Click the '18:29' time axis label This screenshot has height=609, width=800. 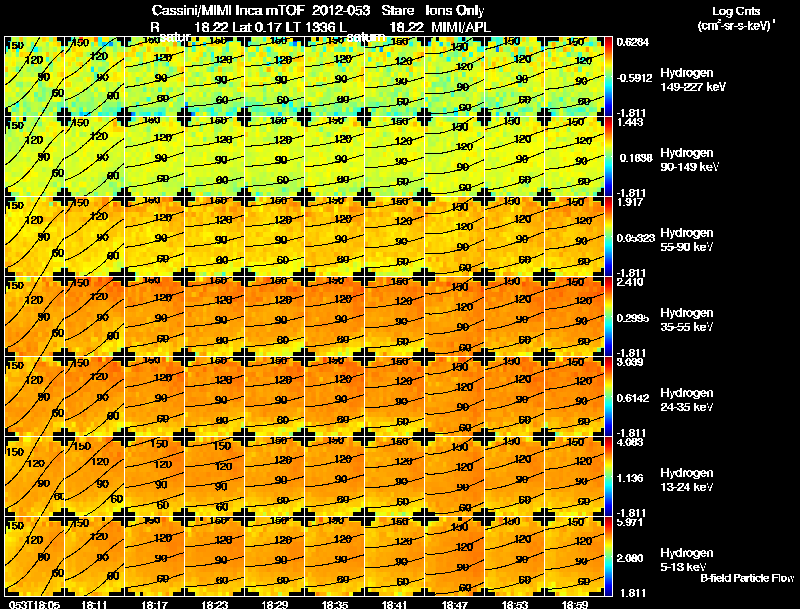pyautogui.click(x=274, y=604)
